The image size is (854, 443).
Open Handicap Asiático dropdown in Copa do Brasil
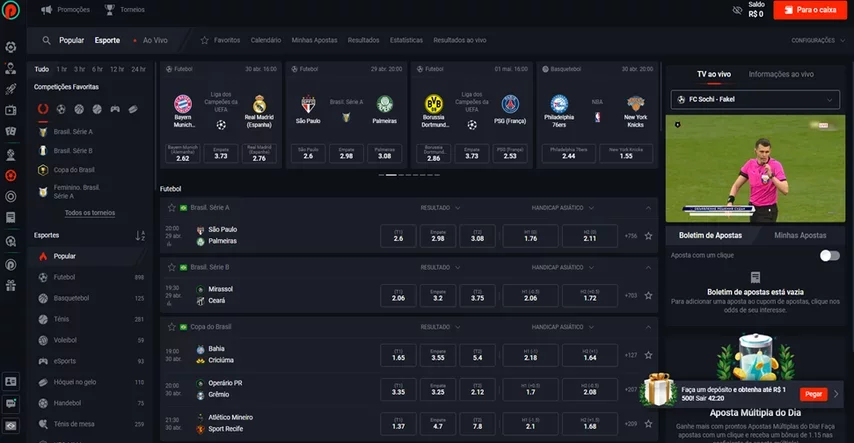coord(563,327)
